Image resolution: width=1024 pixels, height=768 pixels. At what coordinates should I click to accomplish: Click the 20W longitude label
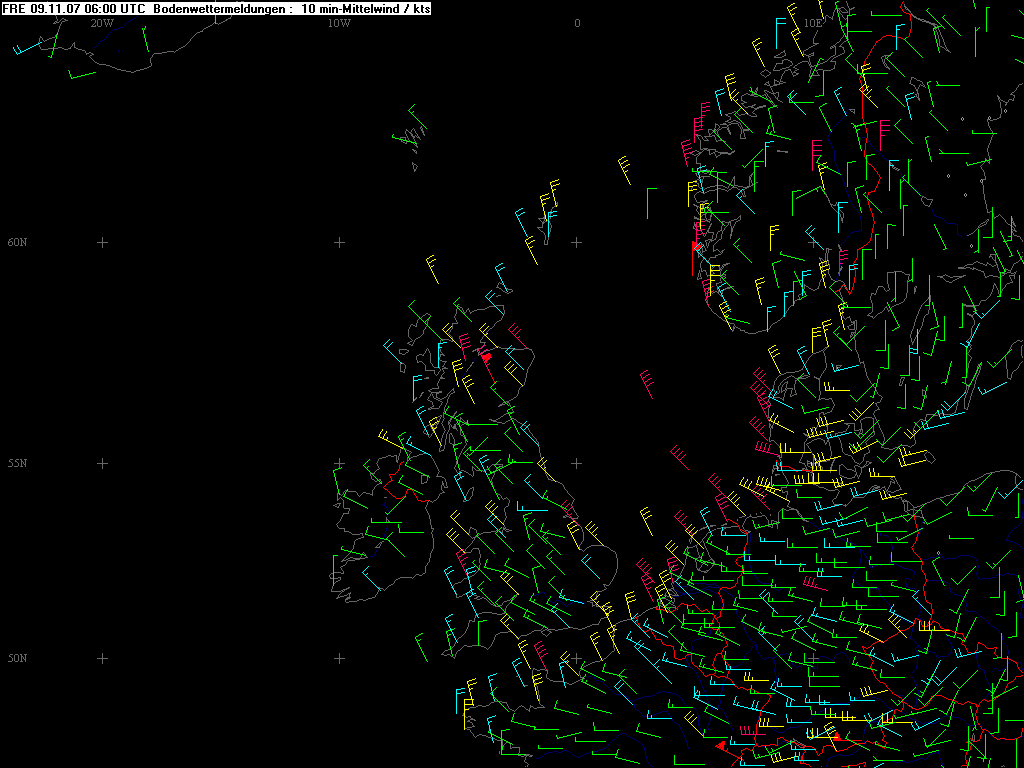point(101,23)
